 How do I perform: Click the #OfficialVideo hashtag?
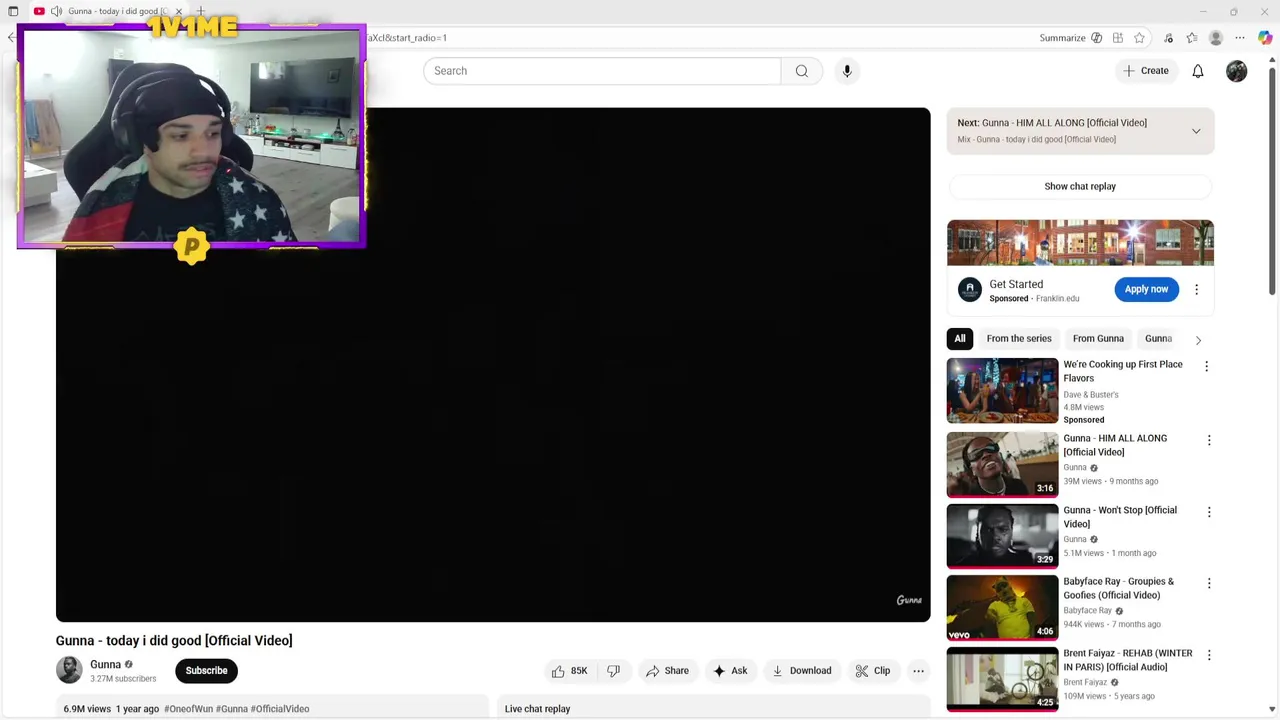[280, 709]
